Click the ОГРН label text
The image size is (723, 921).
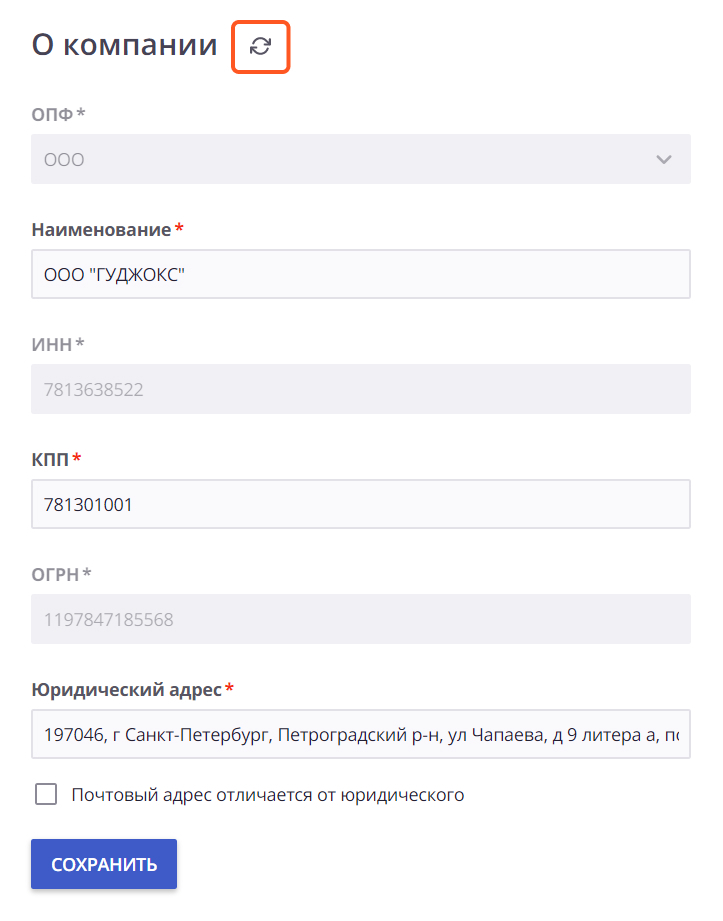[x=55, y=574]
